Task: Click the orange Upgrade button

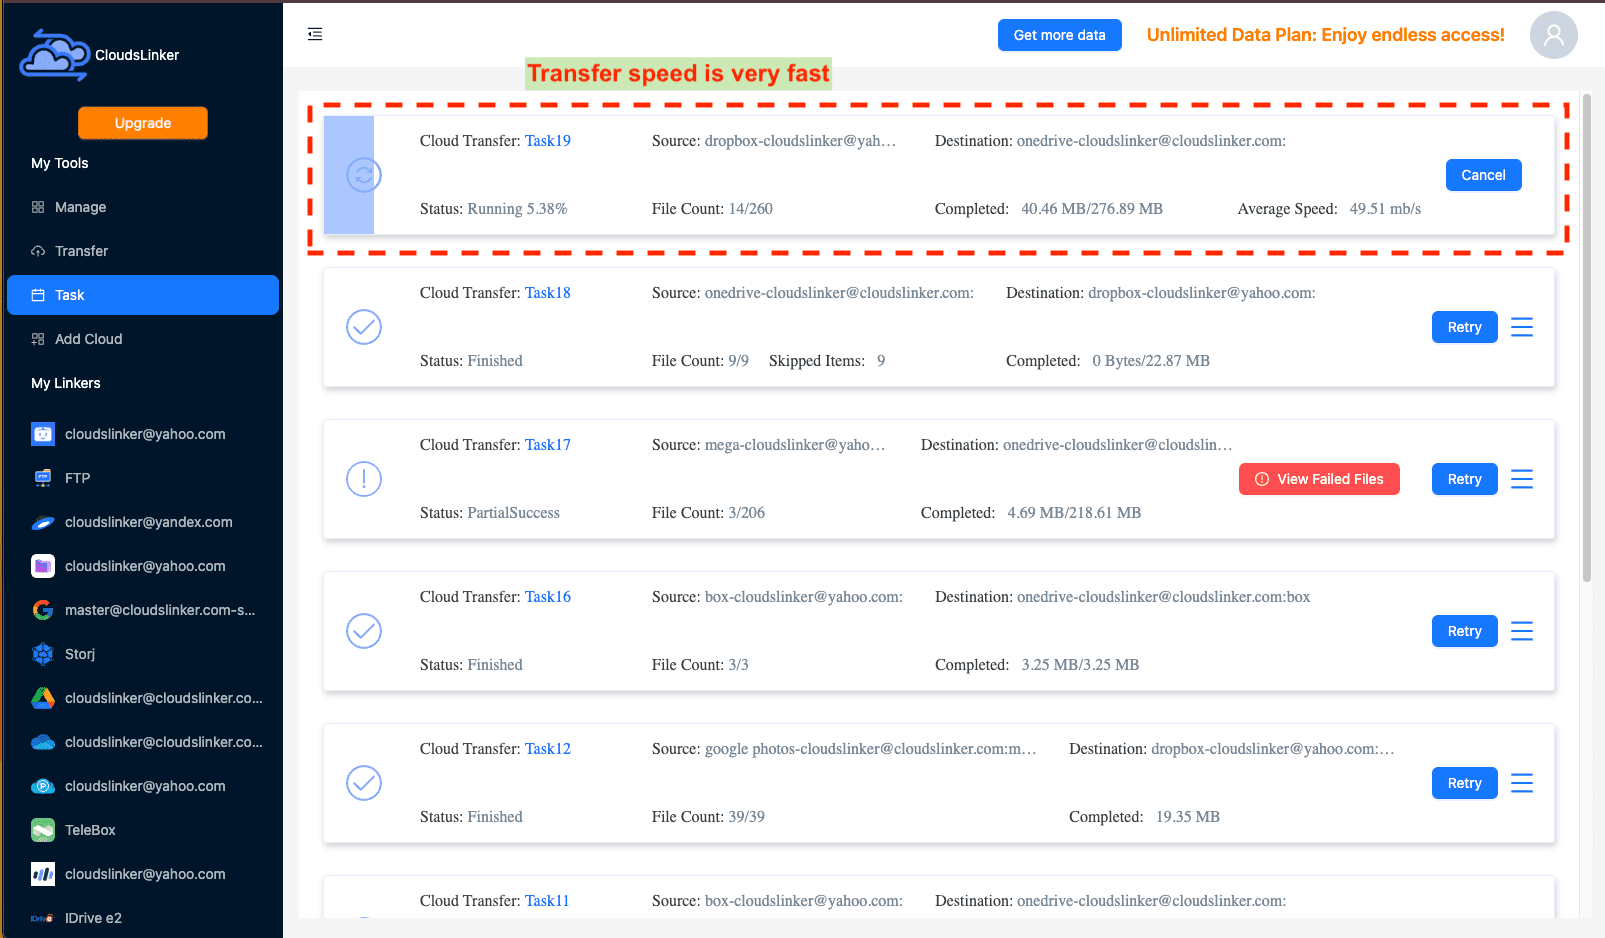Action: (x=143, y=123)
